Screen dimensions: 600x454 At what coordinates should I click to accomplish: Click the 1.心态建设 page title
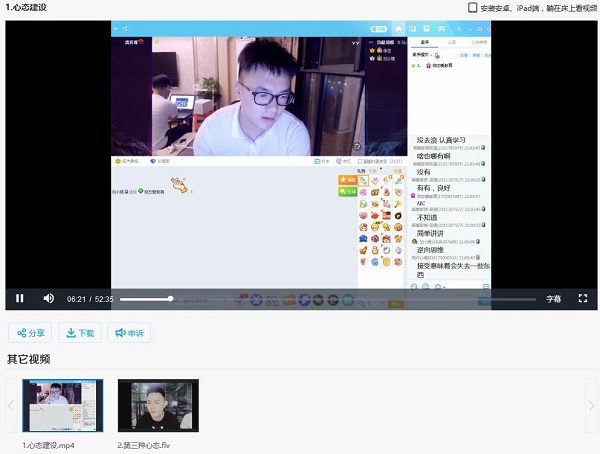(26, 7)
